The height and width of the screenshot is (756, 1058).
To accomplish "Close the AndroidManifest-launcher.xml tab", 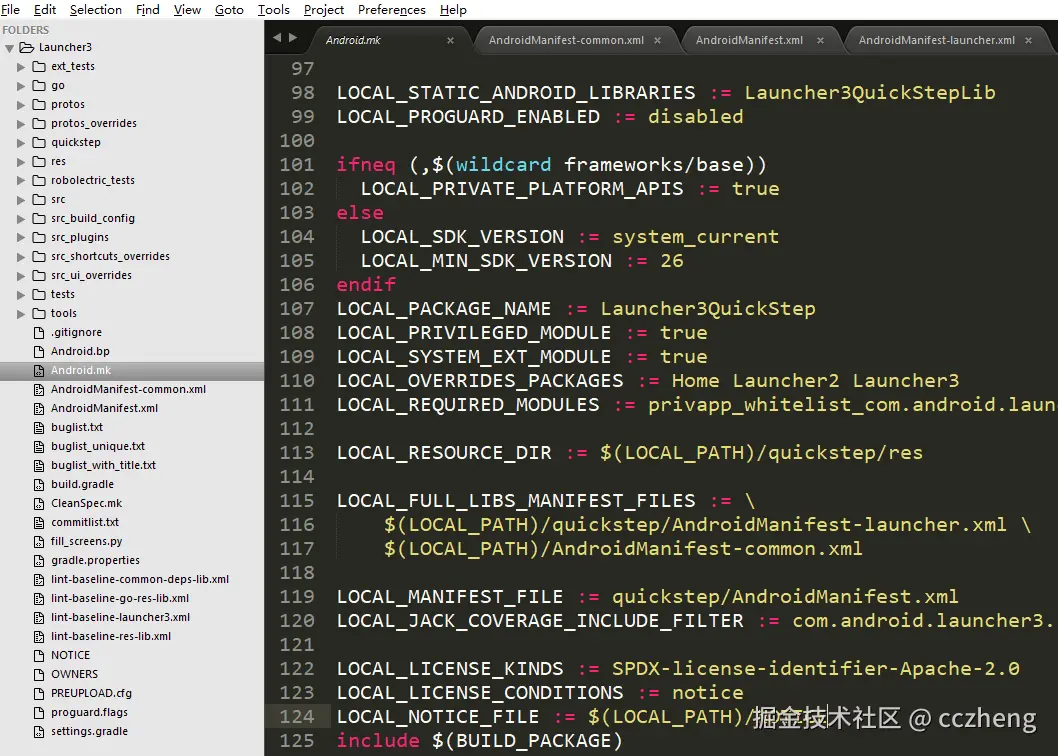I will tap(1028, 40).
